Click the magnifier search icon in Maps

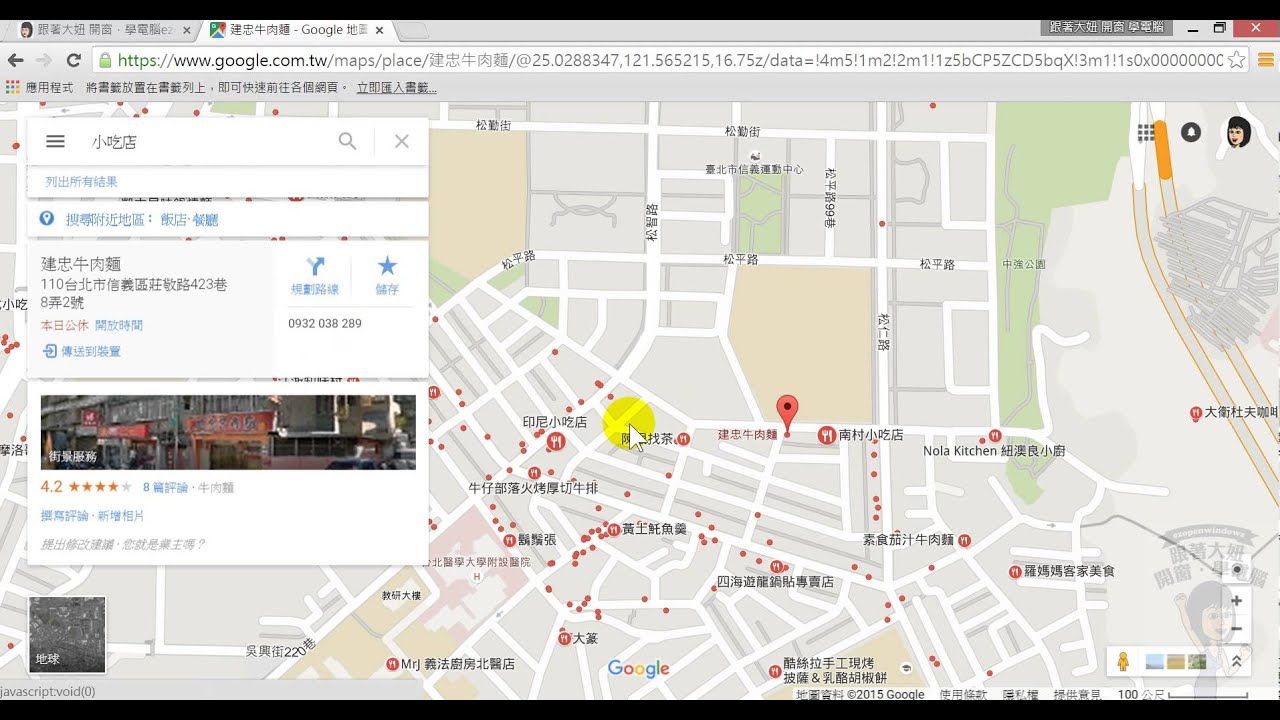click(347, 142)
